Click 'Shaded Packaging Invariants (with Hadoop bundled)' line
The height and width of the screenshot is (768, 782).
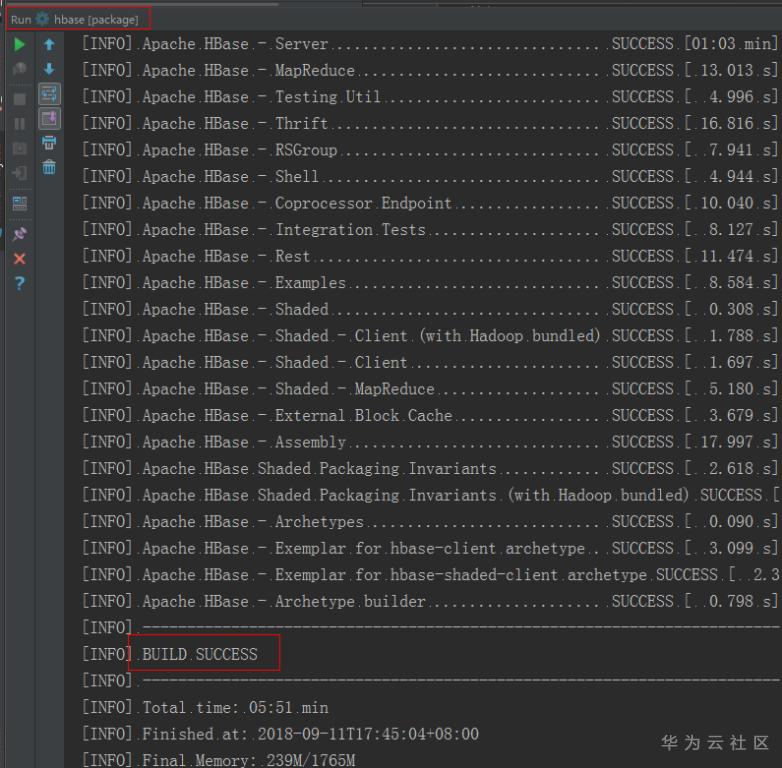click(432, 495)
